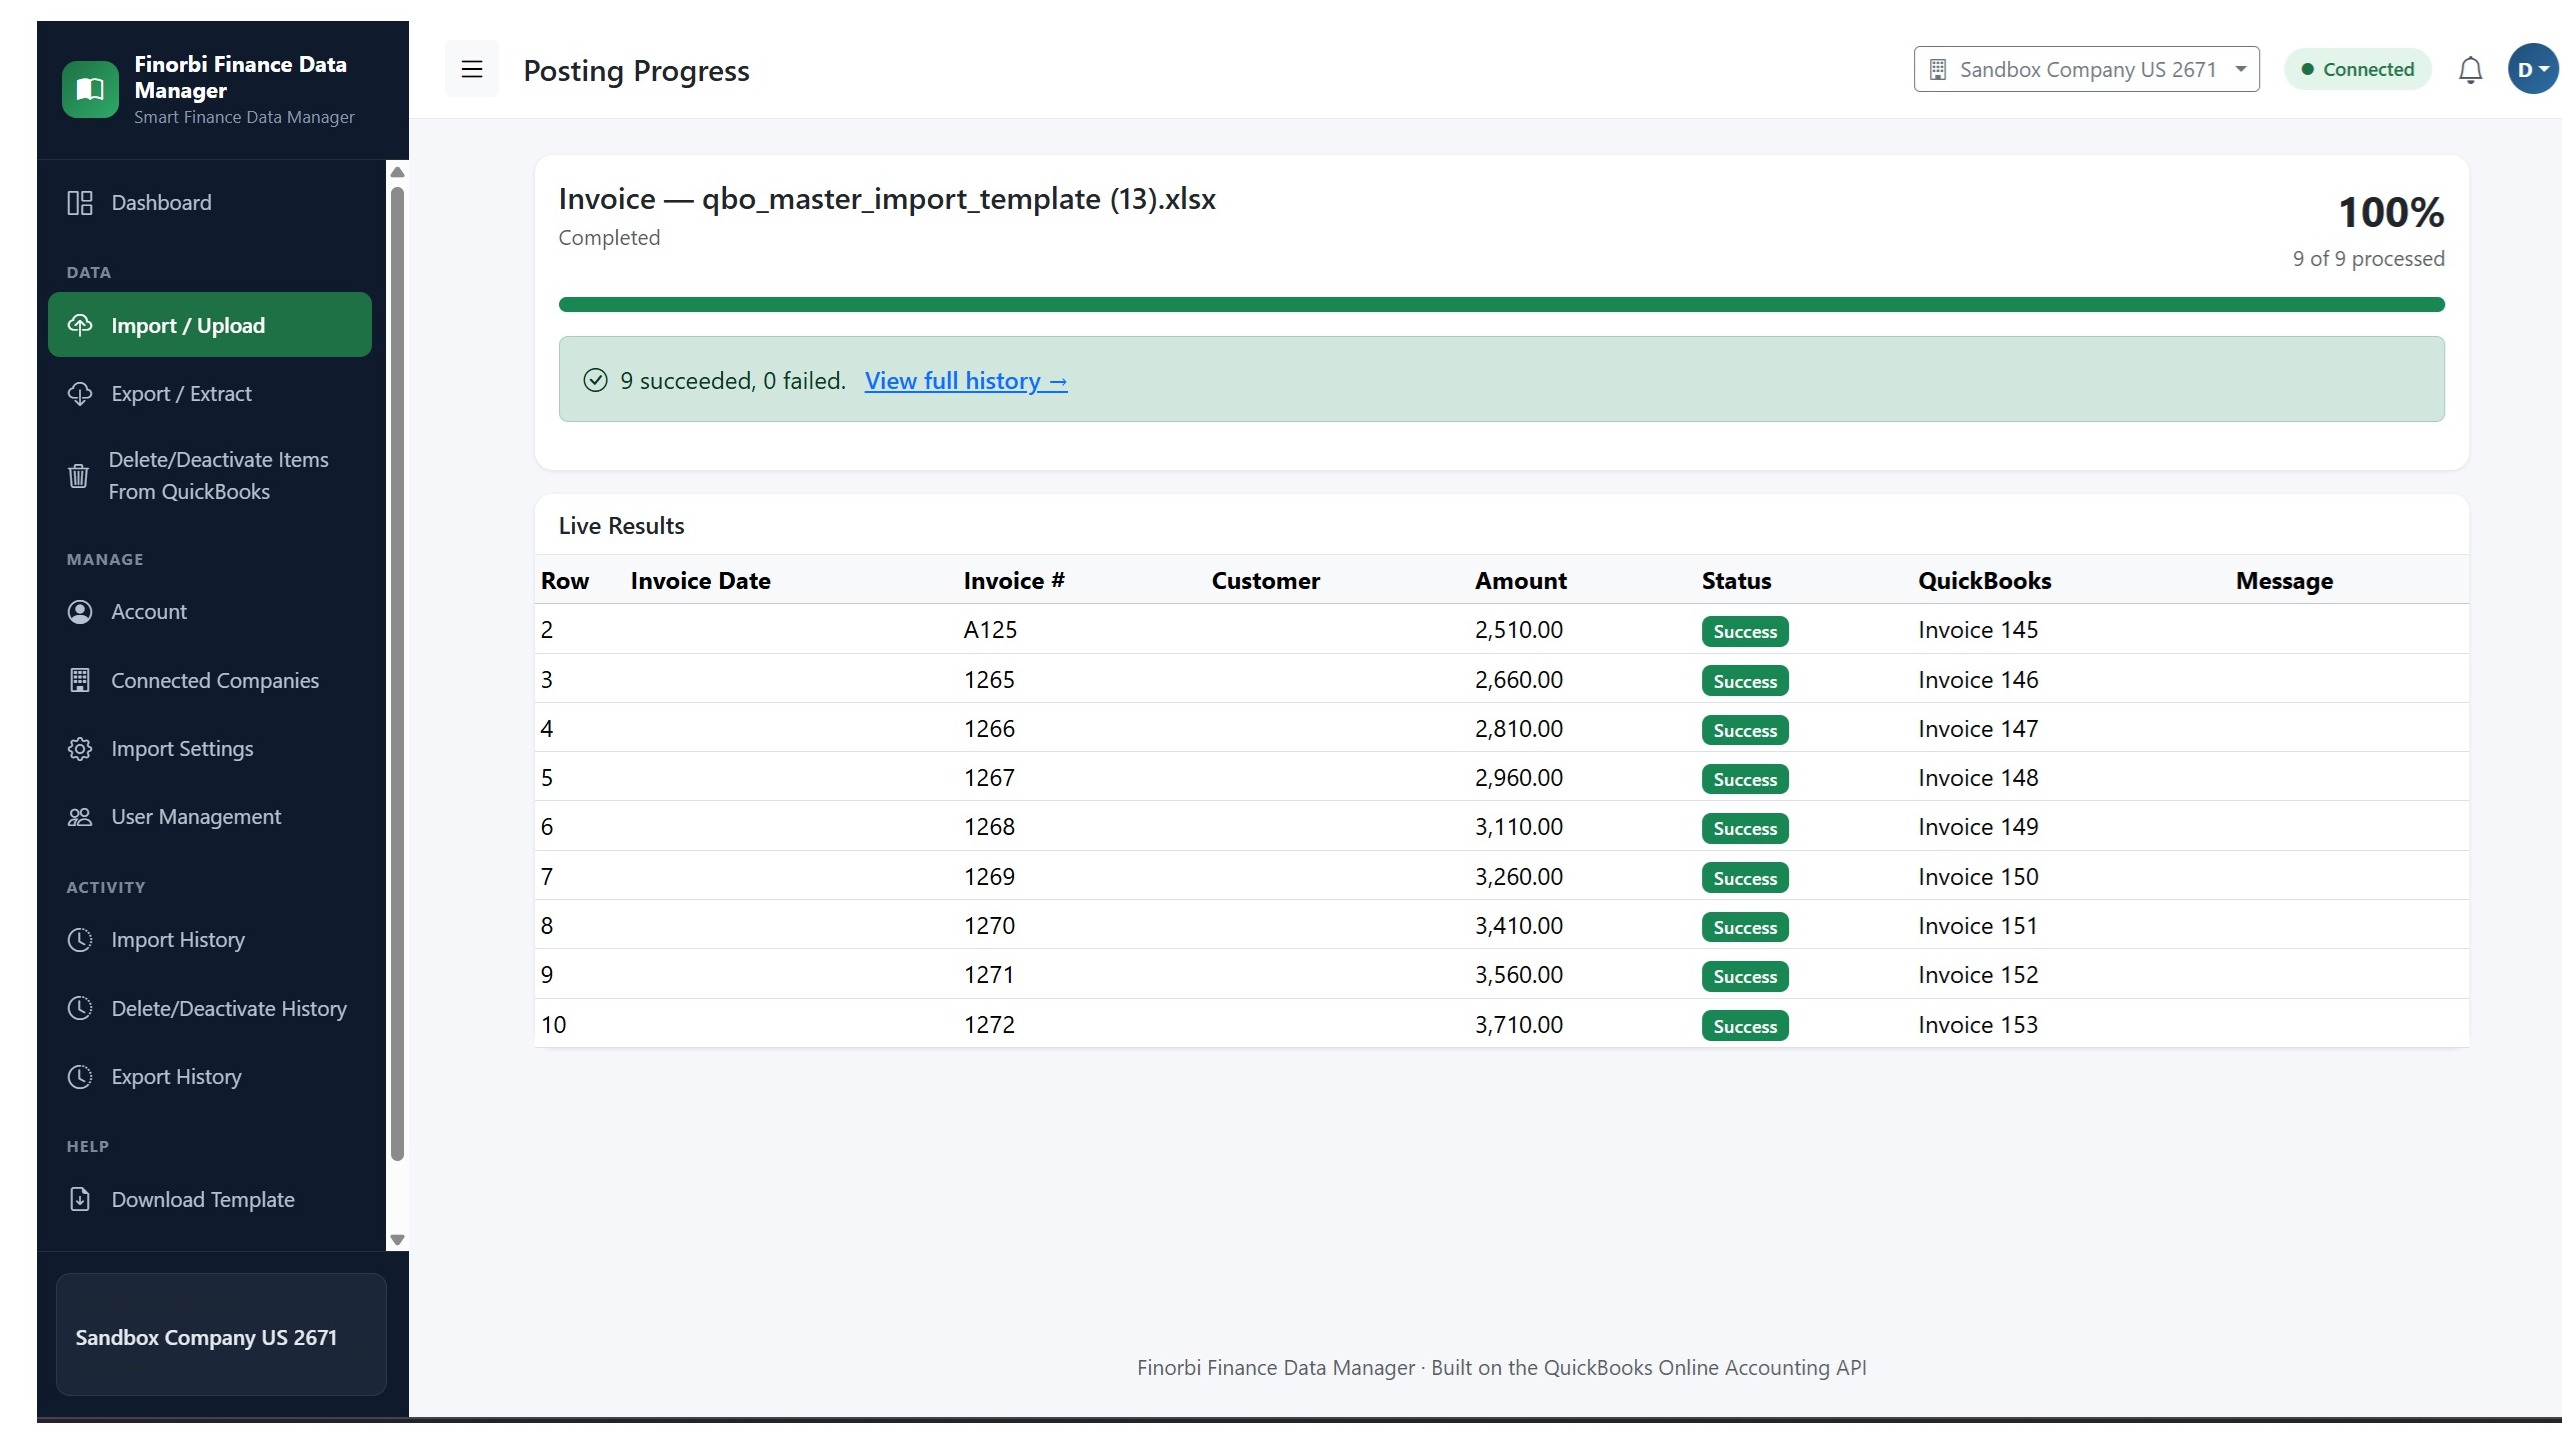Click the Delete/Deactivate History clock icon
The width and height of the screenshot is (2562, 1444).
[80, 1008]
